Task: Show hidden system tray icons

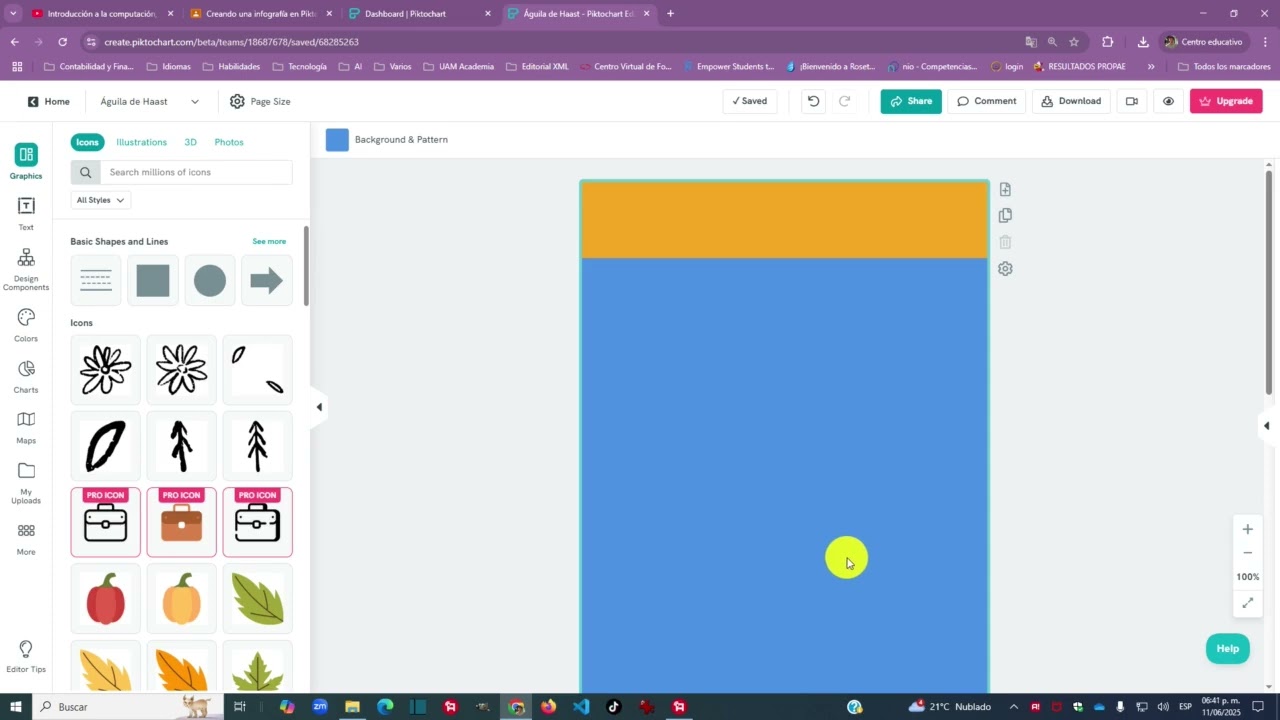Action: tap(1013, 707)
